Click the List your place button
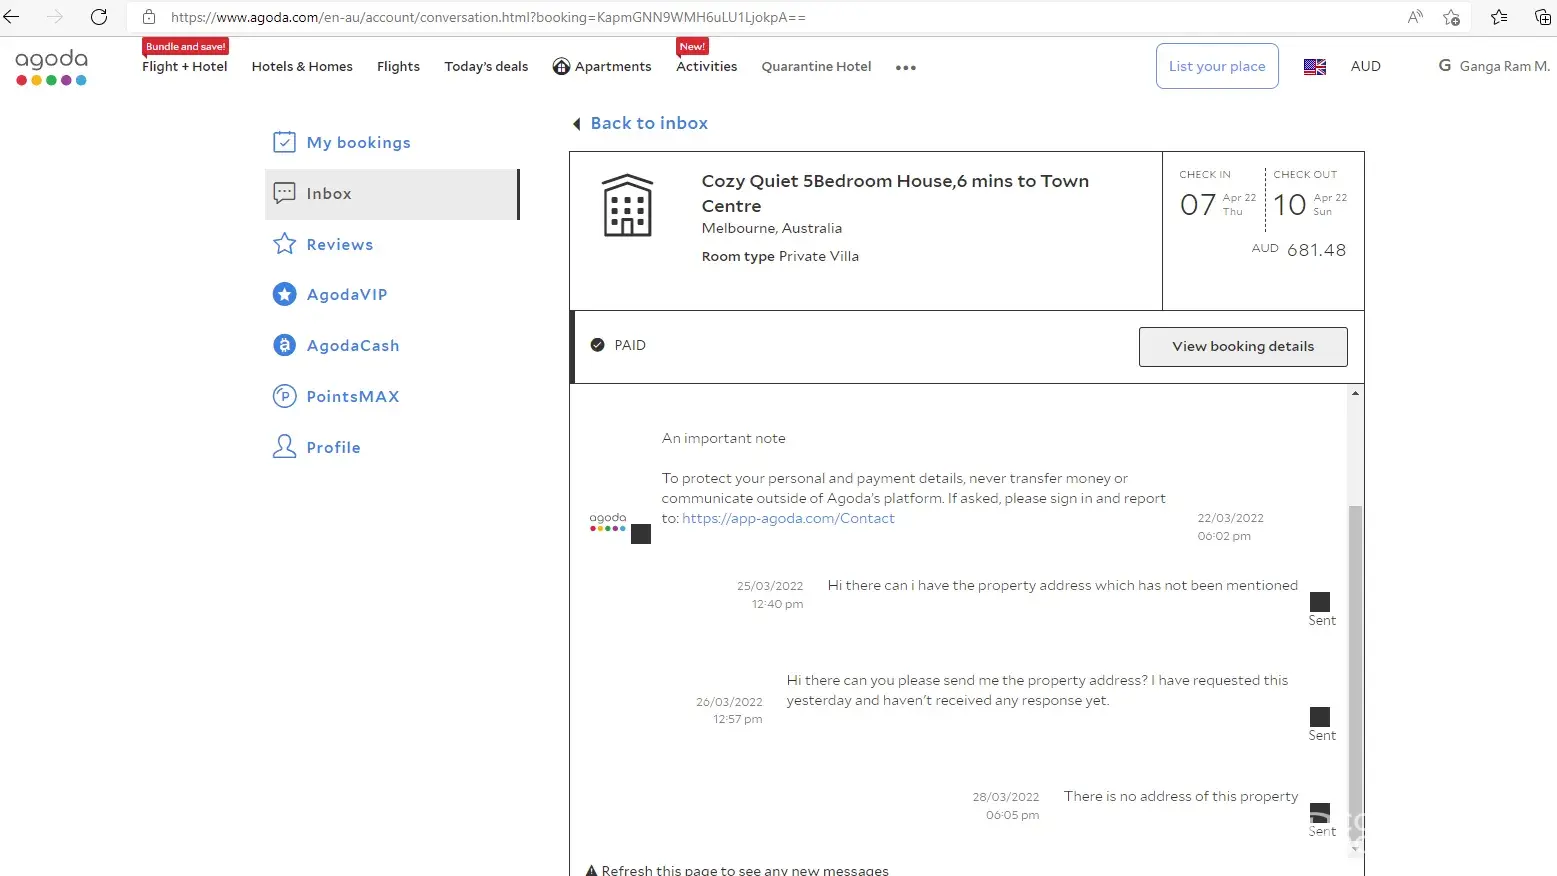Screen dimensions: 1557x876 click(x=1216, y=66)
